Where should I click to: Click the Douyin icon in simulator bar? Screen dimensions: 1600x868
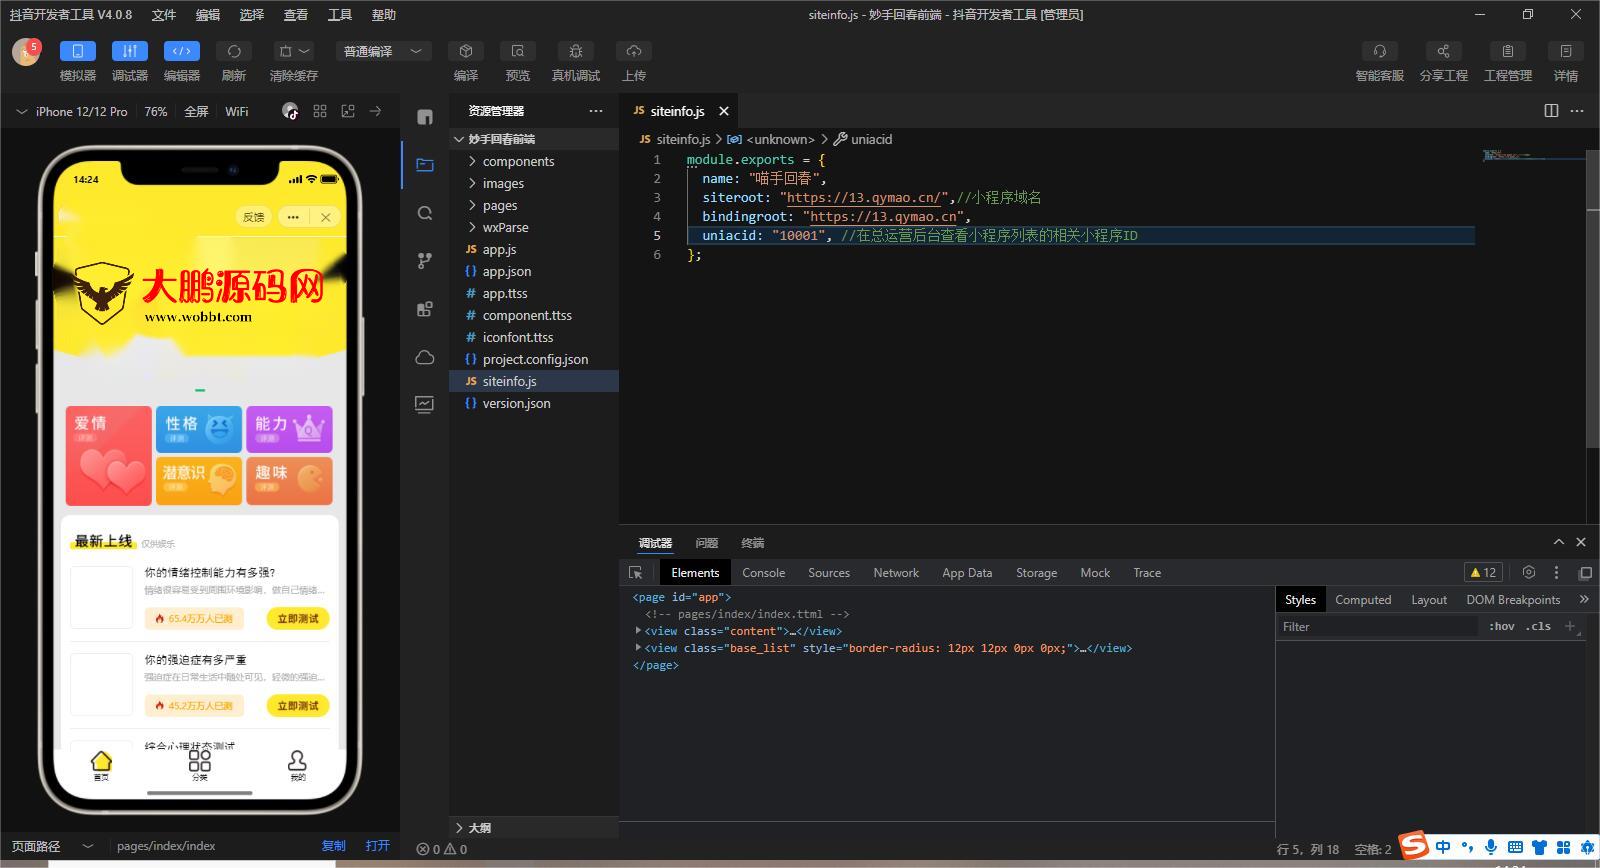click(x=290, y=111)
